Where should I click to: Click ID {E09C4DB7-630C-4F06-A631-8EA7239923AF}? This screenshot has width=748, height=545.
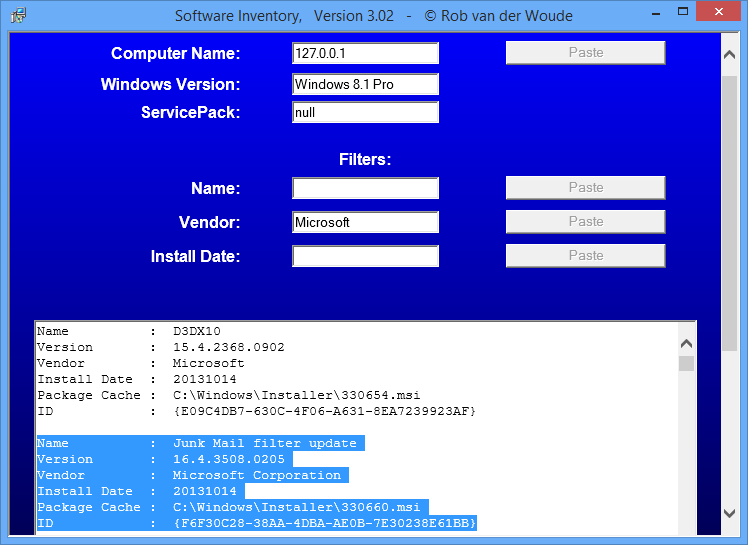[324, 411]
